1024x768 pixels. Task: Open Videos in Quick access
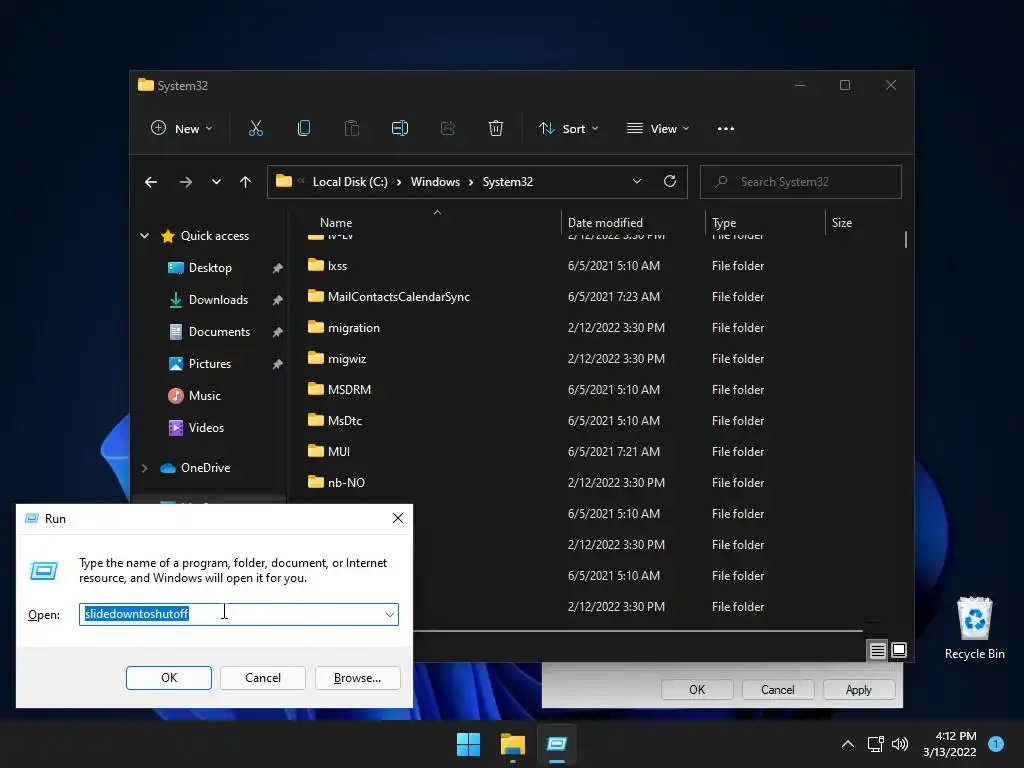pos(206,428)
